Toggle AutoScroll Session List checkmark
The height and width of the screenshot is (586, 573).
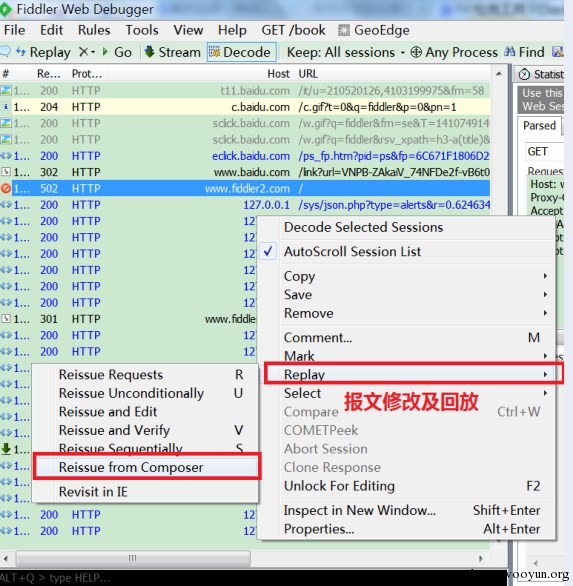click(268, 252)
